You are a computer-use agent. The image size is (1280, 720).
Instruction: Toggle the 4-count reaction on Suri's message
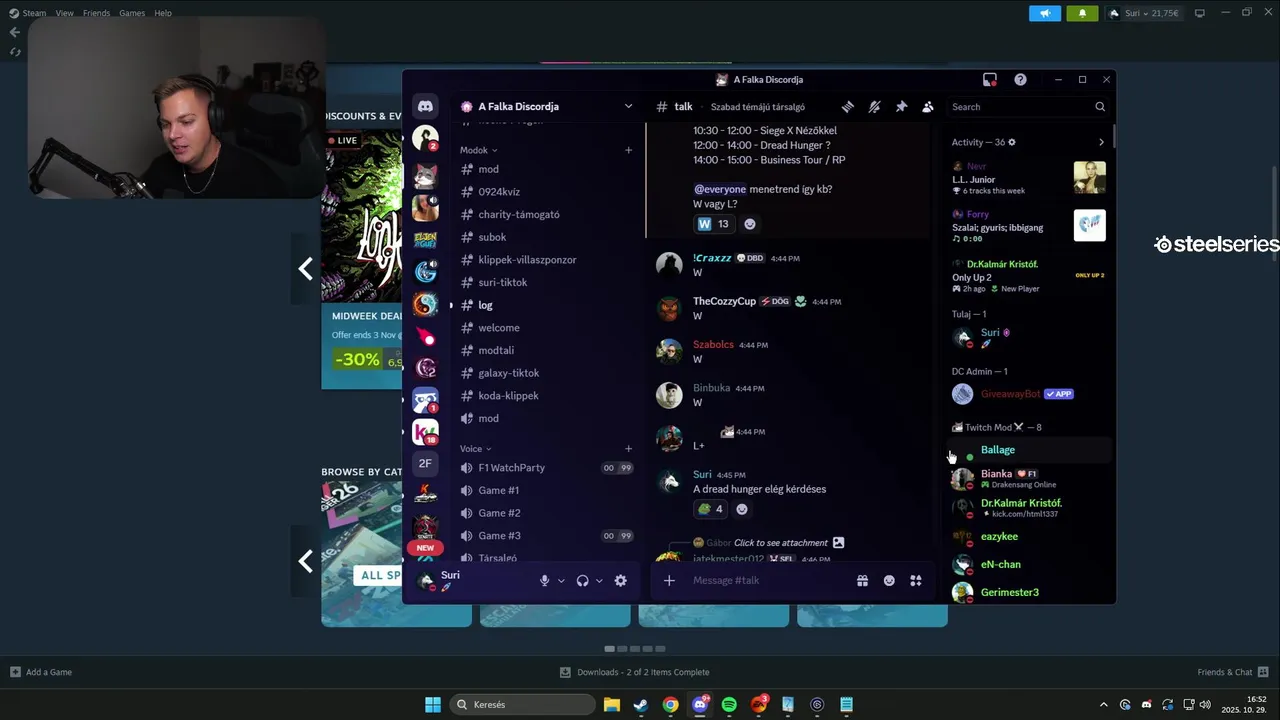pos(711,509)
